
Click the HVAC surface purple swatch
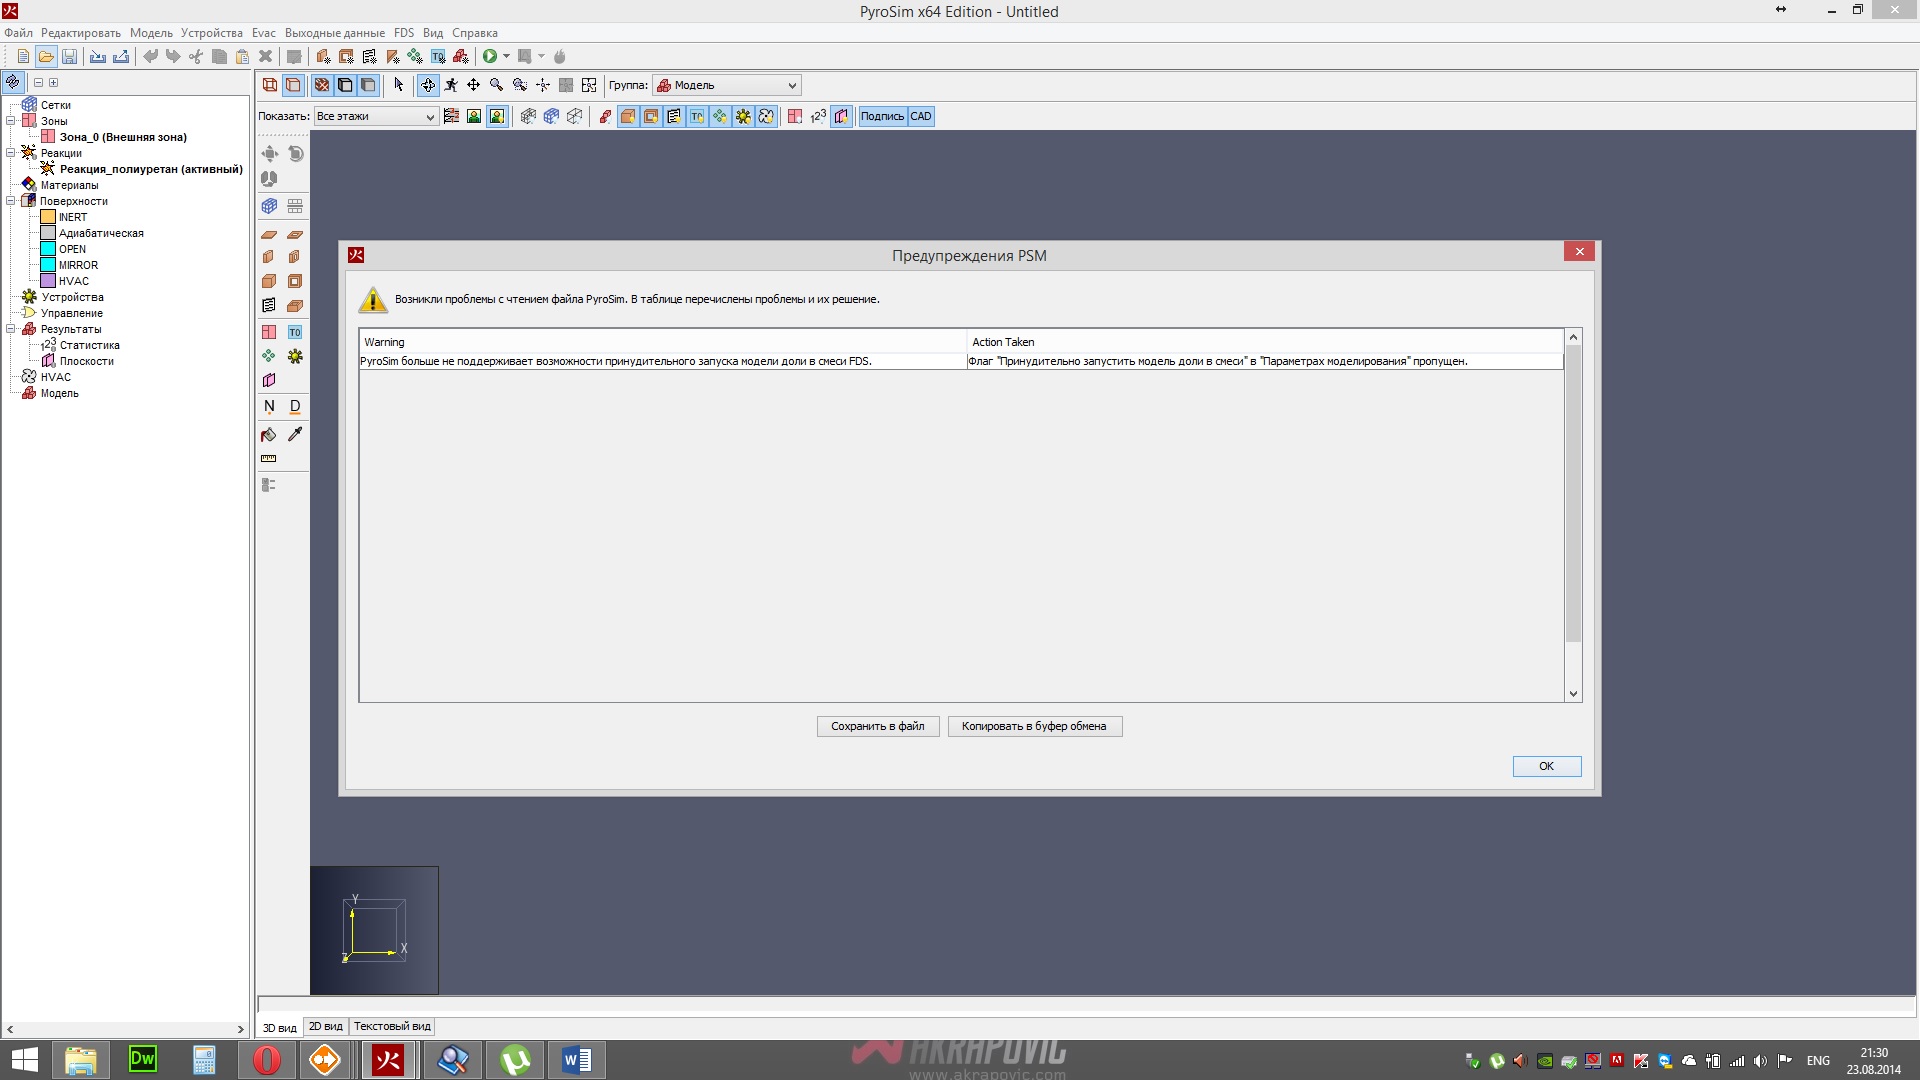(x=48, y=281)
